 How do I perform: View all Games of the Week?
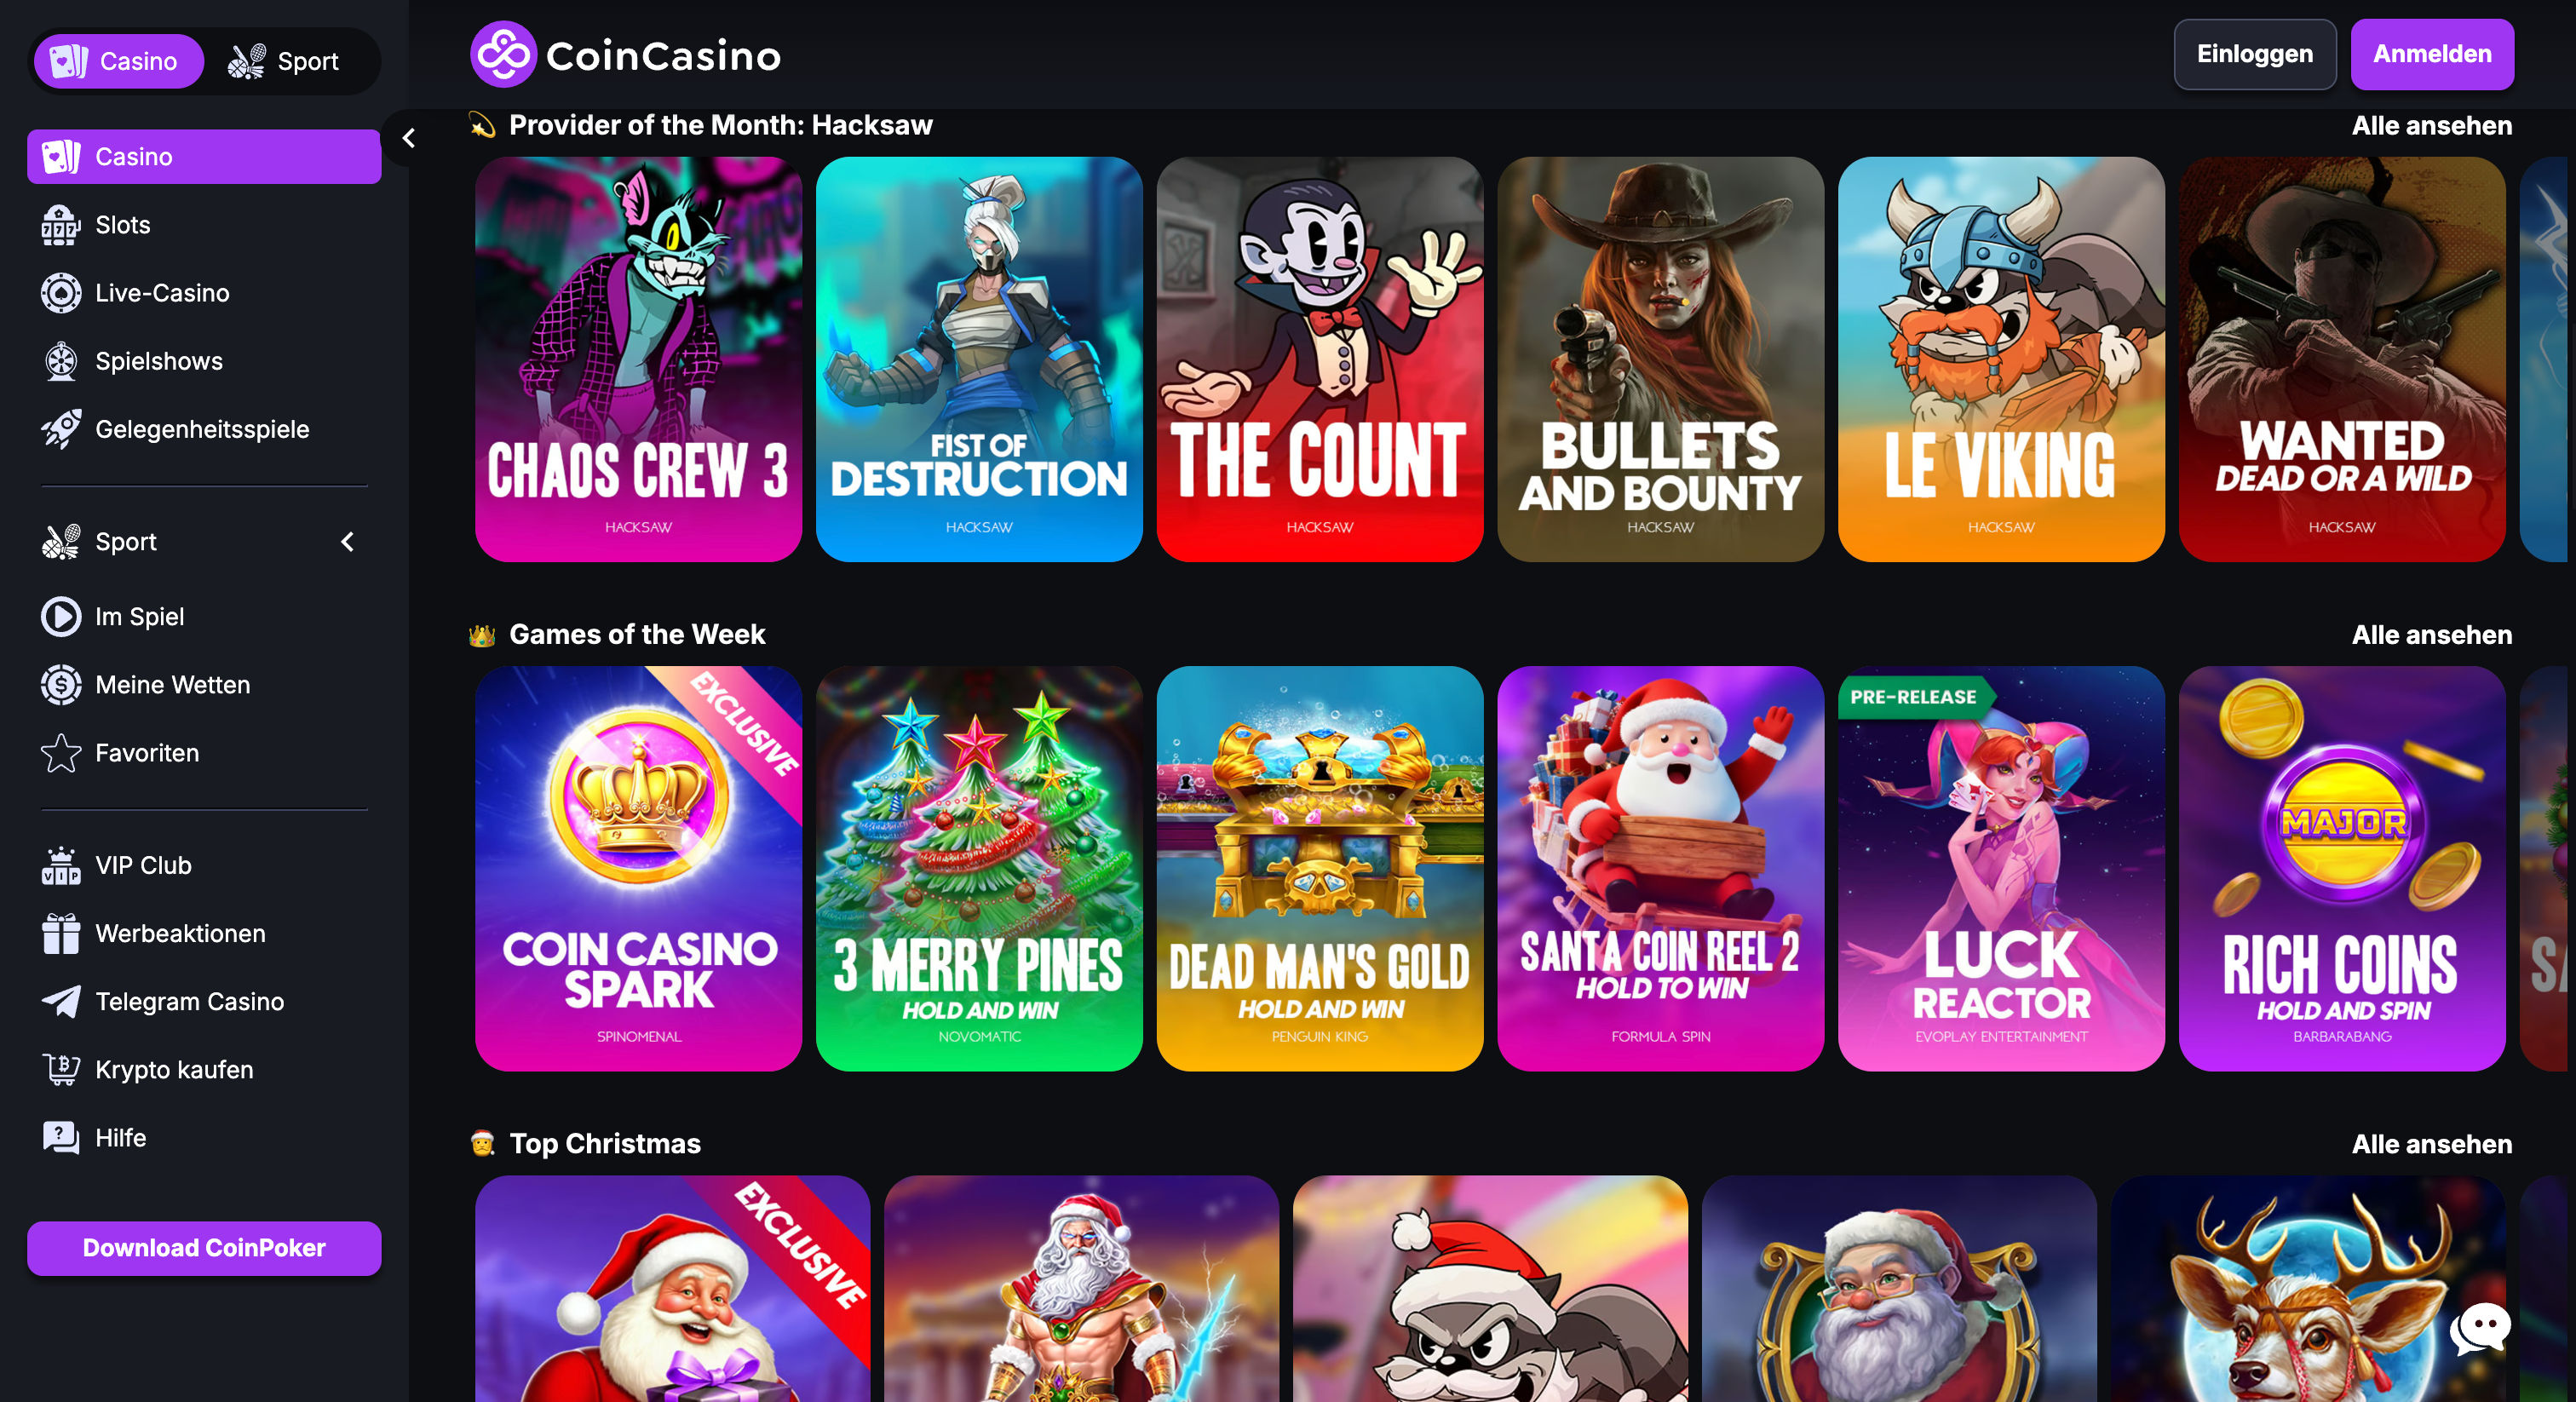(2431, 634)
